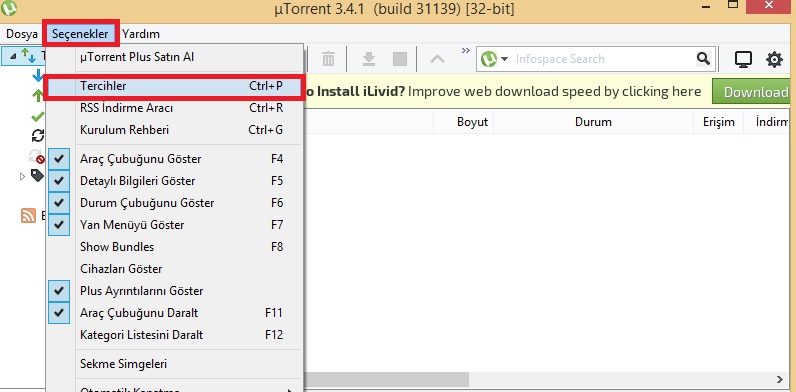This screenshot has height=392, width=796.
Task: Open the Yardım menu
Action: [141, 34]
